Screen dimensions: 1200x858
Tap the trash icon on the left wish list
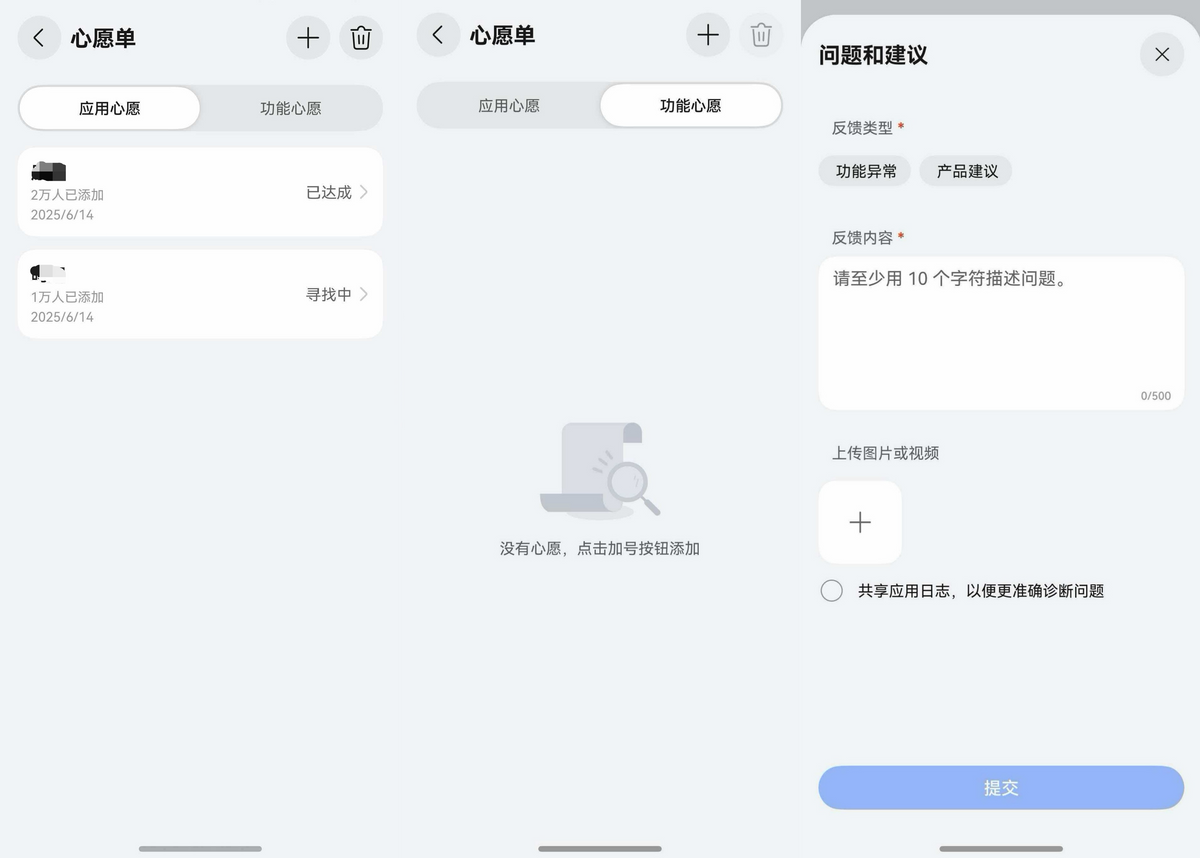tap(361, 38)
